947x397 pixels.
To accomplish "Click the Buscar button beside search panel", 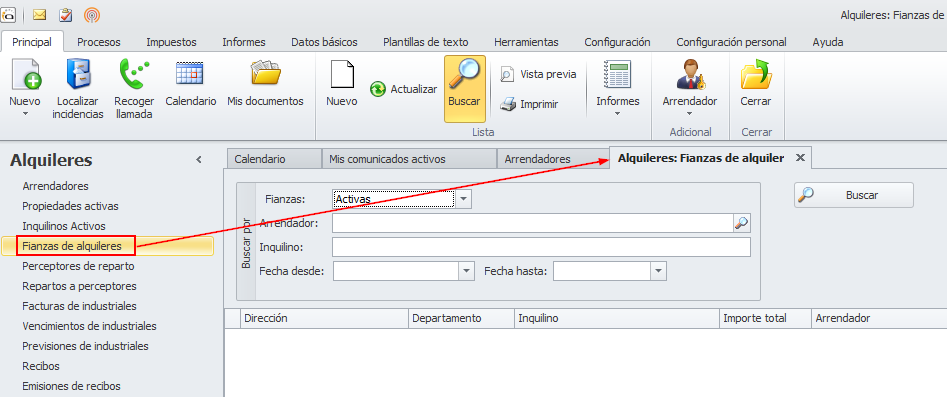I will (853, 195).
